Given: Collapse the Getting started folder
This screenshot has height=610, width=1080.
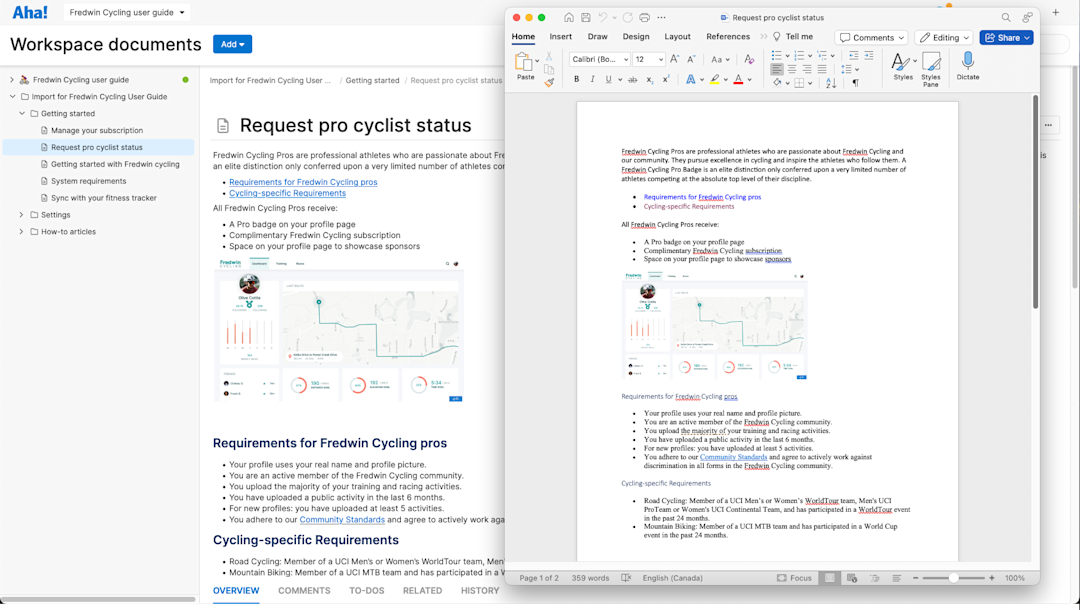Looking at the screenshot, I should click(x=22, y=113).
